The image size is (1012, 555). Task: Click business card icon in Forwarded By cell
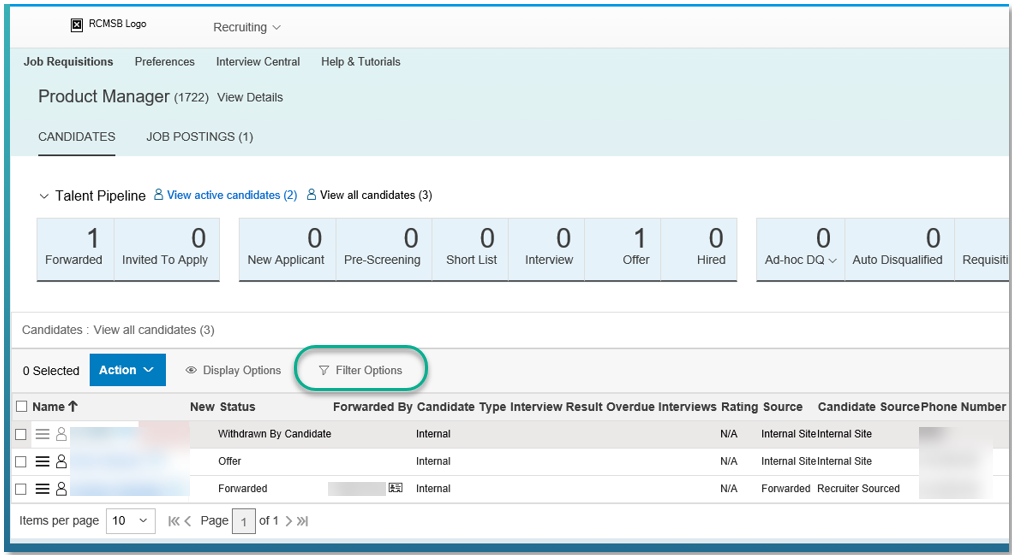[x=396, y=488]
